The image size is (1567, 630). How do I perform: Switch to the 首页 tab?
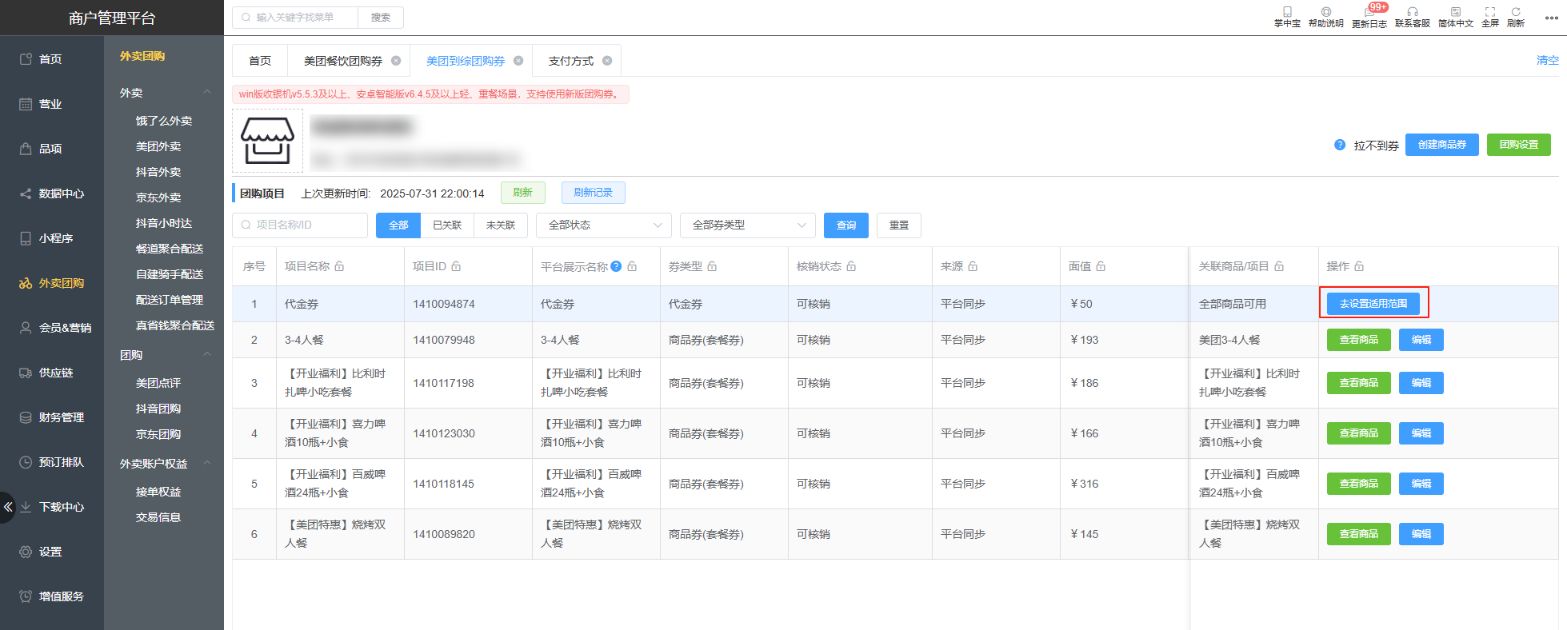tap(260, 61)
